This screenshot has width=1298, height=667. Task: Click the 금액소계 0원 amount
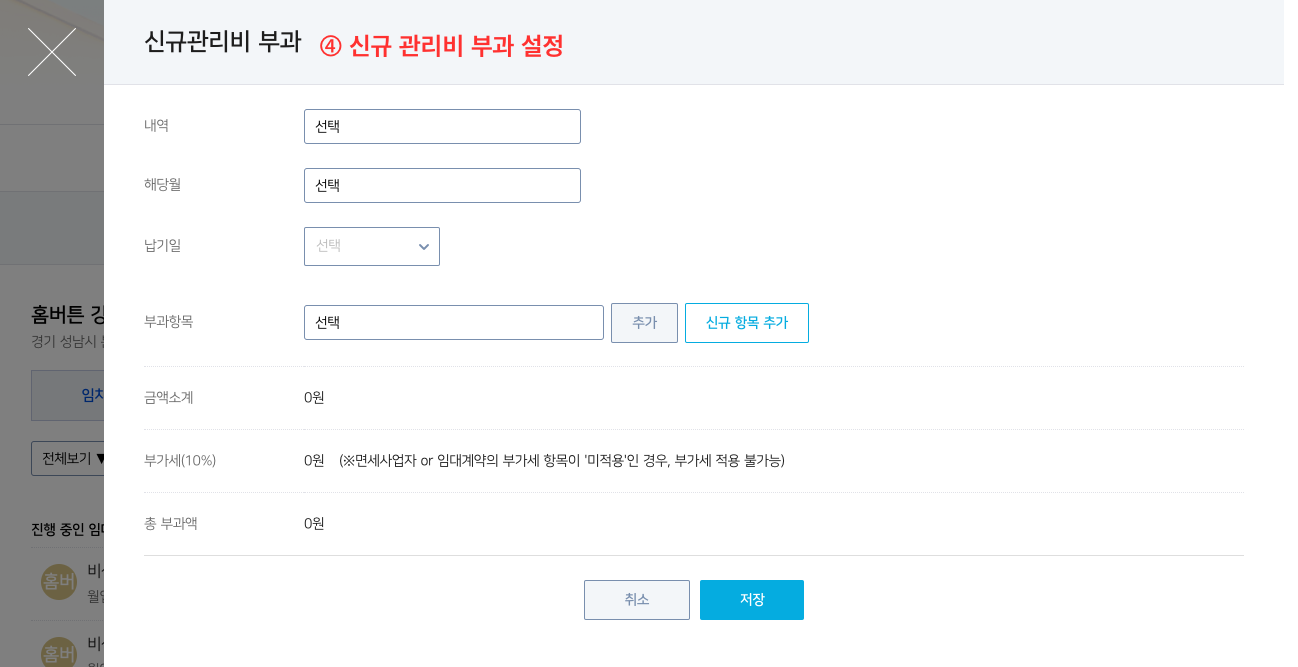tap(314, 398)
